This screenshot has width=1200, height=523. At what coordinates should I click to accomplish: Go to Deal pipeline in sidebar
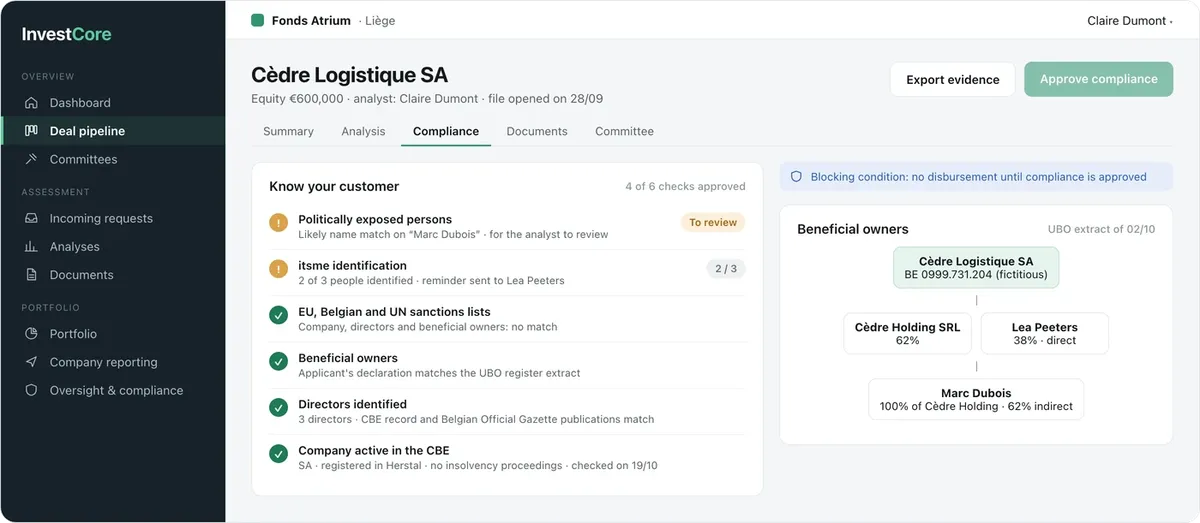(113, 131)
